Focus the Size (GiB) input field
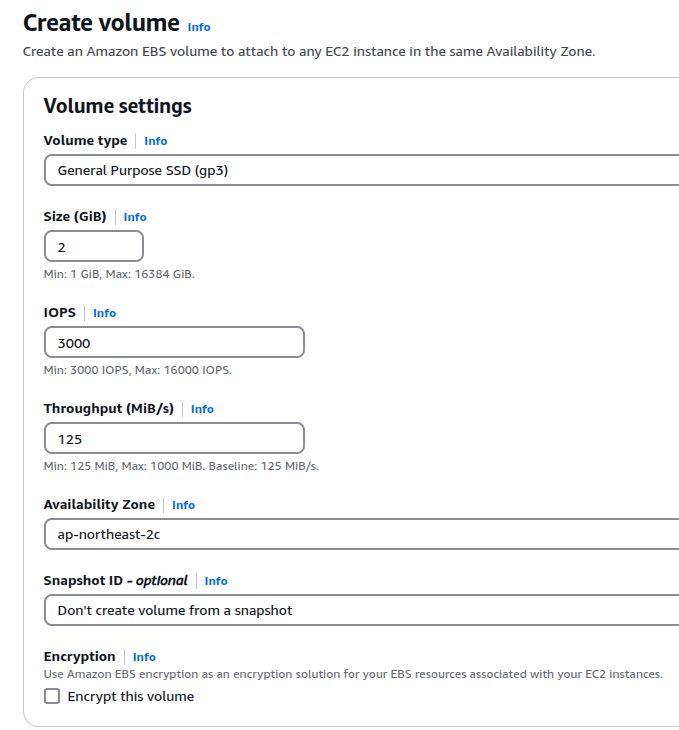The image size is (679, 730). 94,246
